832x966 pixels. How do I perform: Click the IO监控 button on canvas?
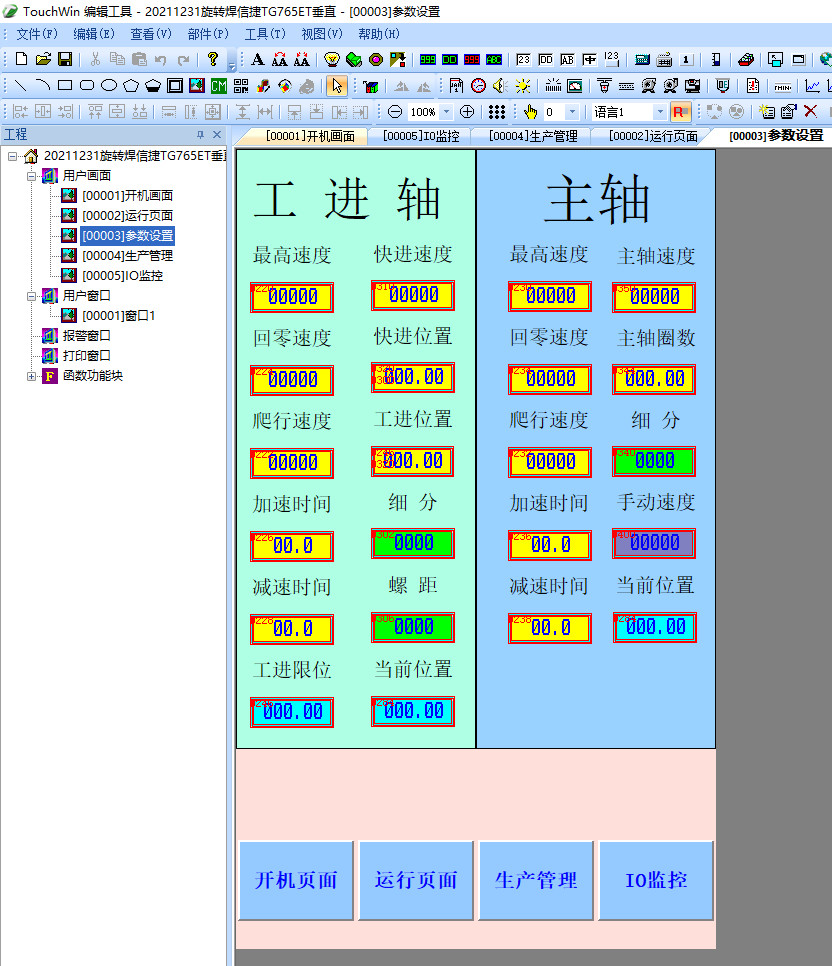pos(656,880)
